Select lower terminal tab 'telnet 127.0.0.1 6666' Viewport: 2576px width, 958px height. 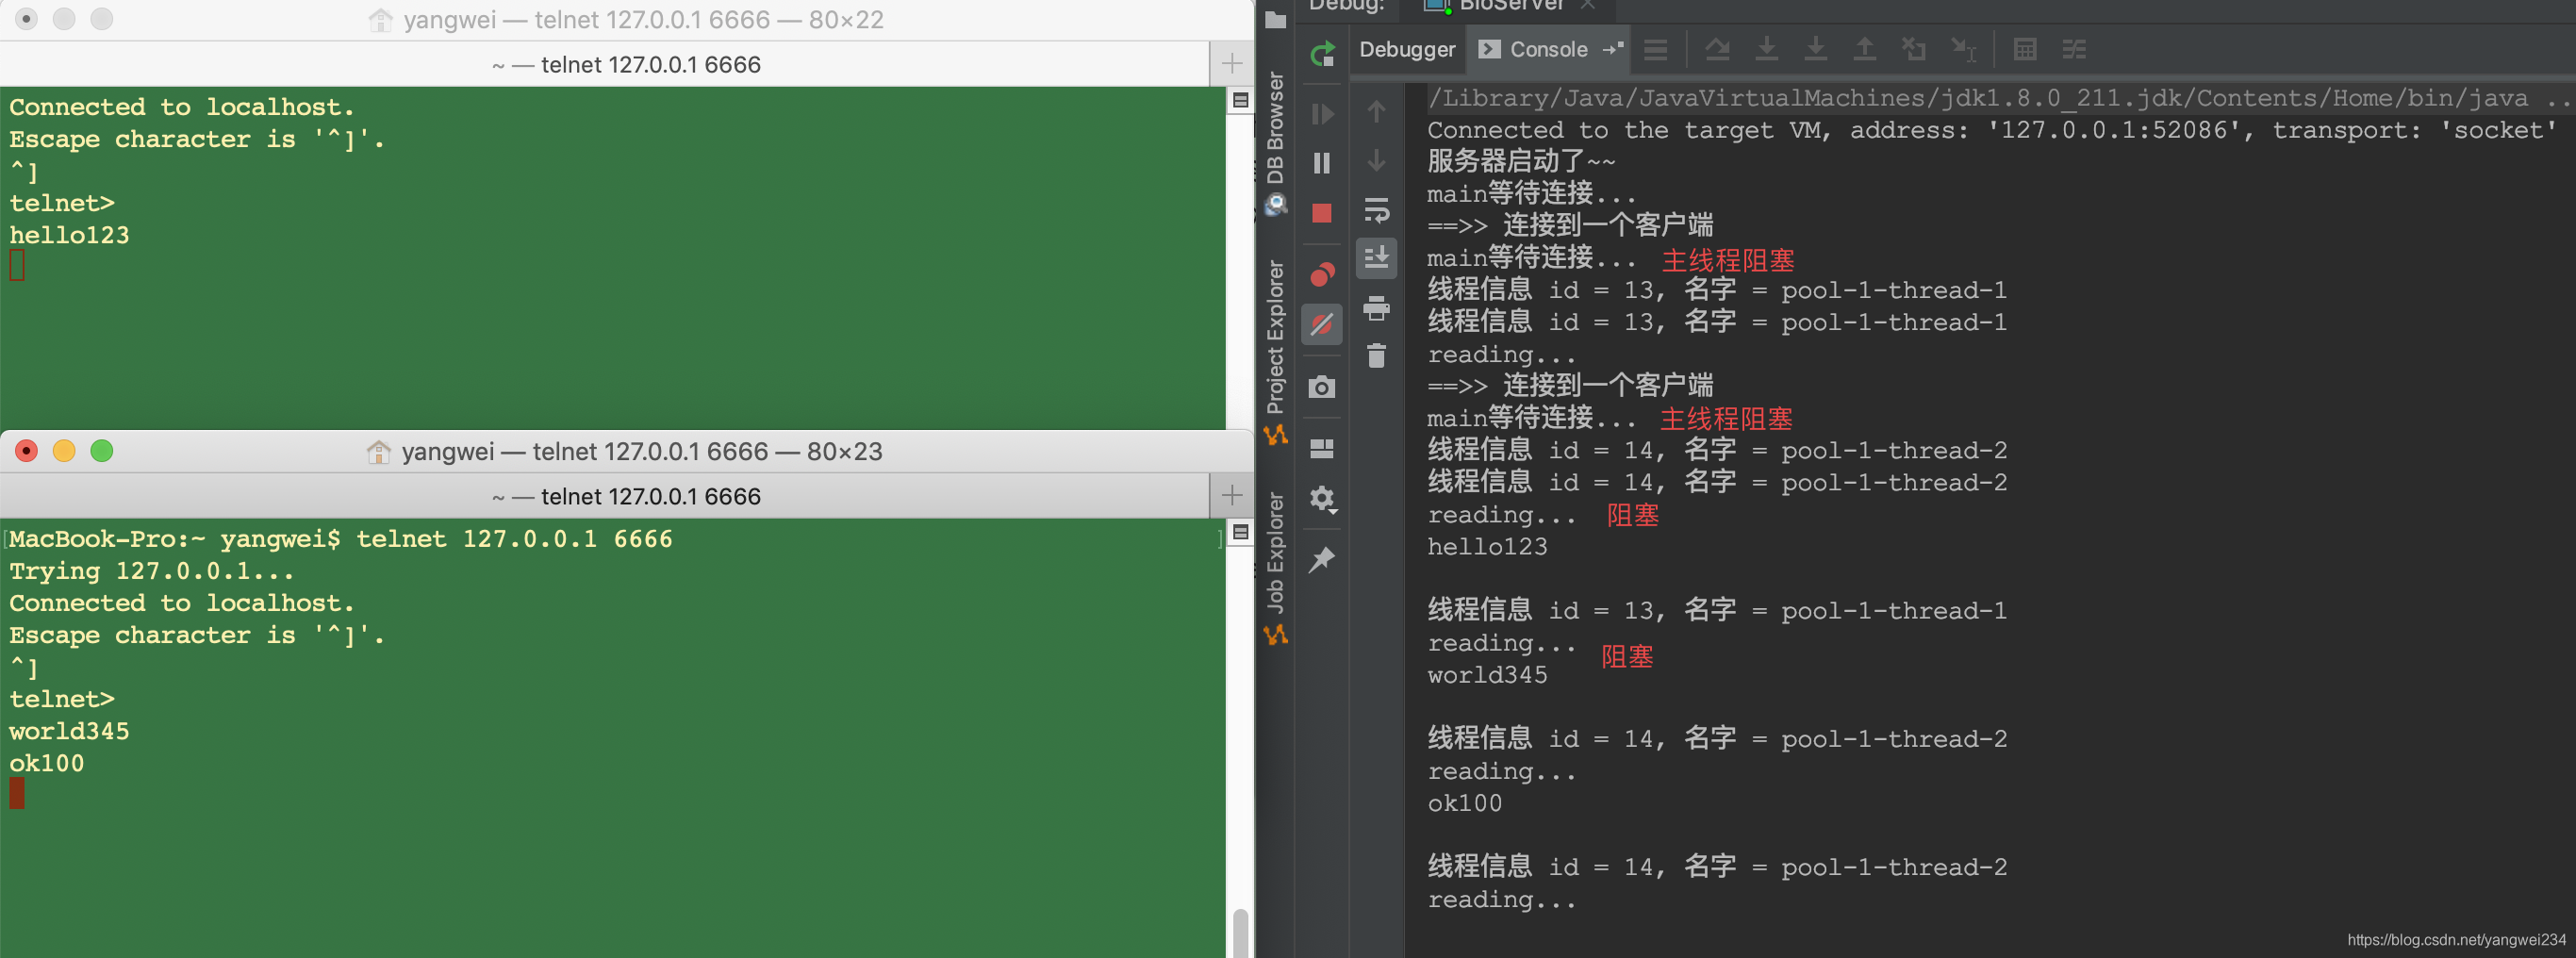point(626,496)
